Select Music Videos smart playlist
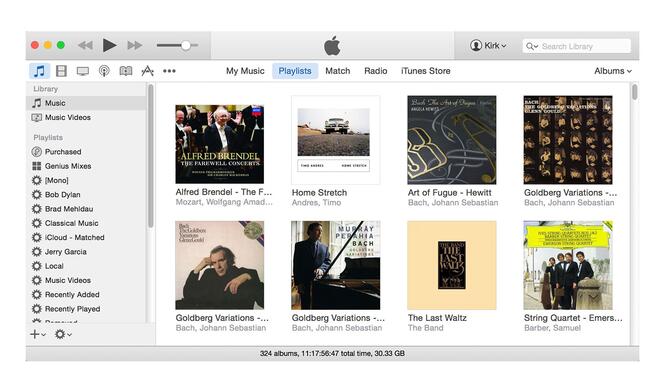The height and width of the screenshot is (390, 660). tap(86, 280)
